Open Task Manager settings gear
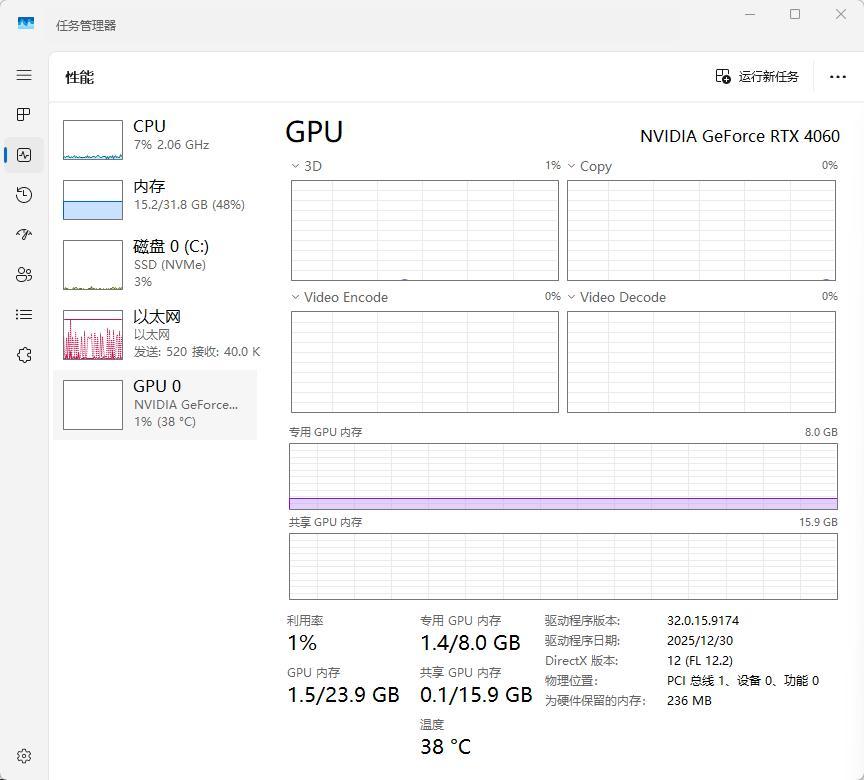 click(24, 756)
